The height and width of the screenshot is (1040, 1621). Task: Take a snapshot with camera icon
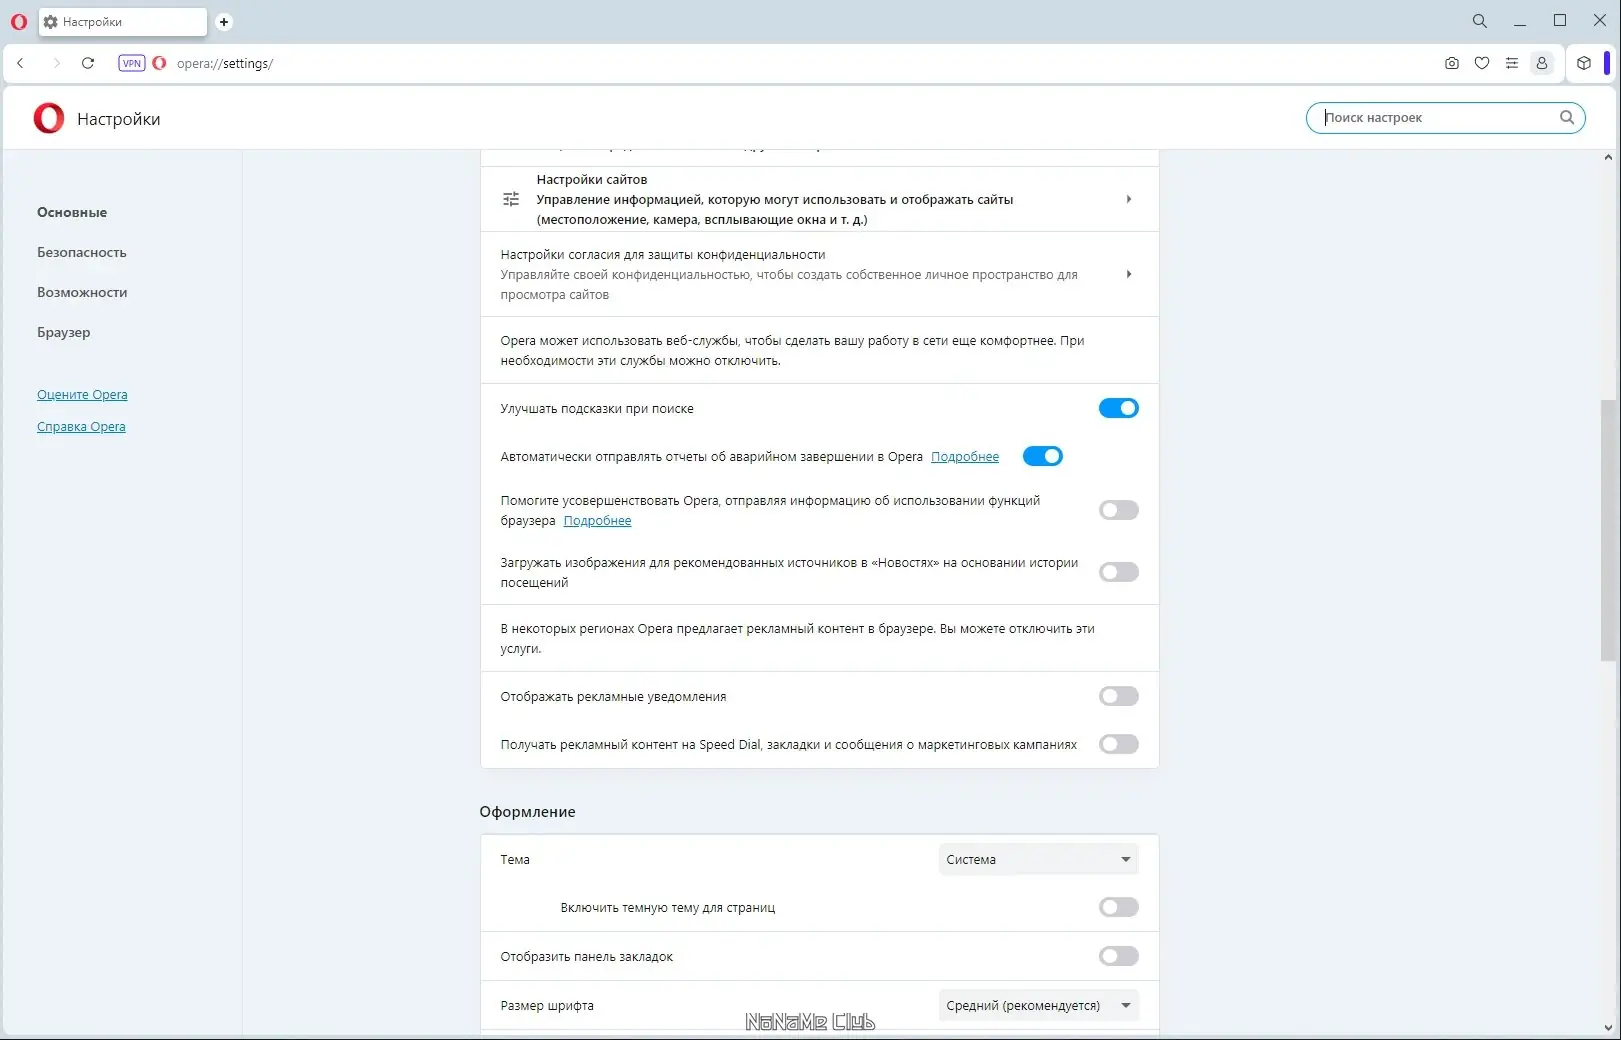point(1452,63)
